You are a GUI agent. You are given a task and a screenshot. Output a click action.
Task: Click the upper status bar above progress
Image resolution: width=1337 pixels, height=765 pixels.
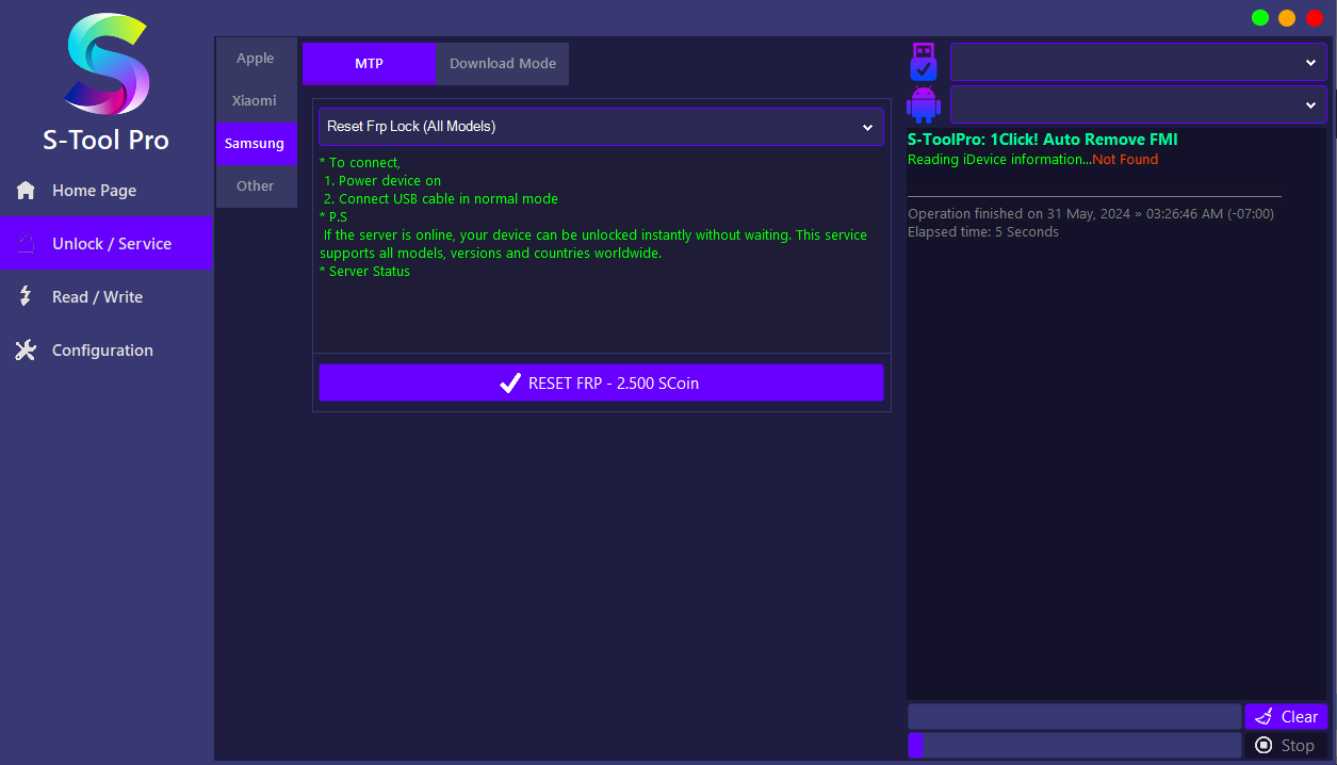[x=1074, y=716]
